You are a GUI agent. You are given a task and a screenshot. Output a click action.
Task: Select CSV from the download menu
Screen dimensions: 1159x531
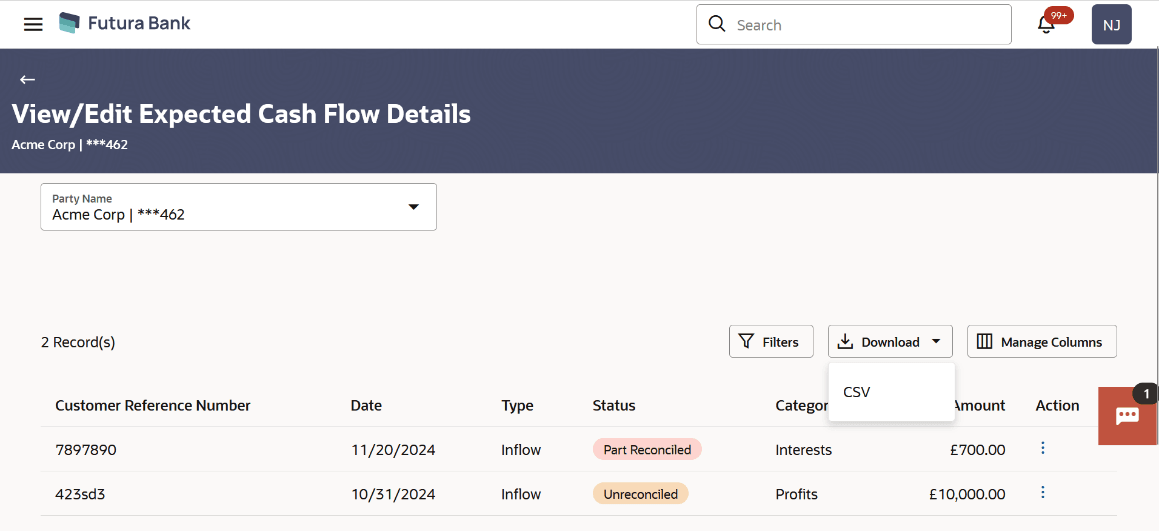[x=857, y=392]
